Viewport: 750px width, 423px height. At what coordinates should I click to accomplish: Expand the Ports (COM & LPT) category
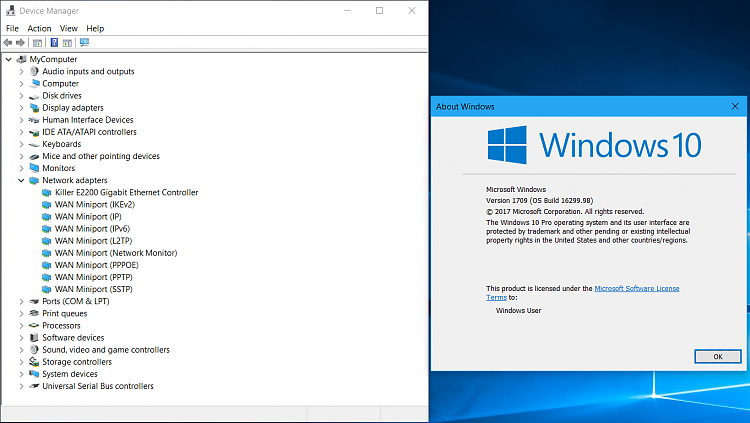(21, 301)
